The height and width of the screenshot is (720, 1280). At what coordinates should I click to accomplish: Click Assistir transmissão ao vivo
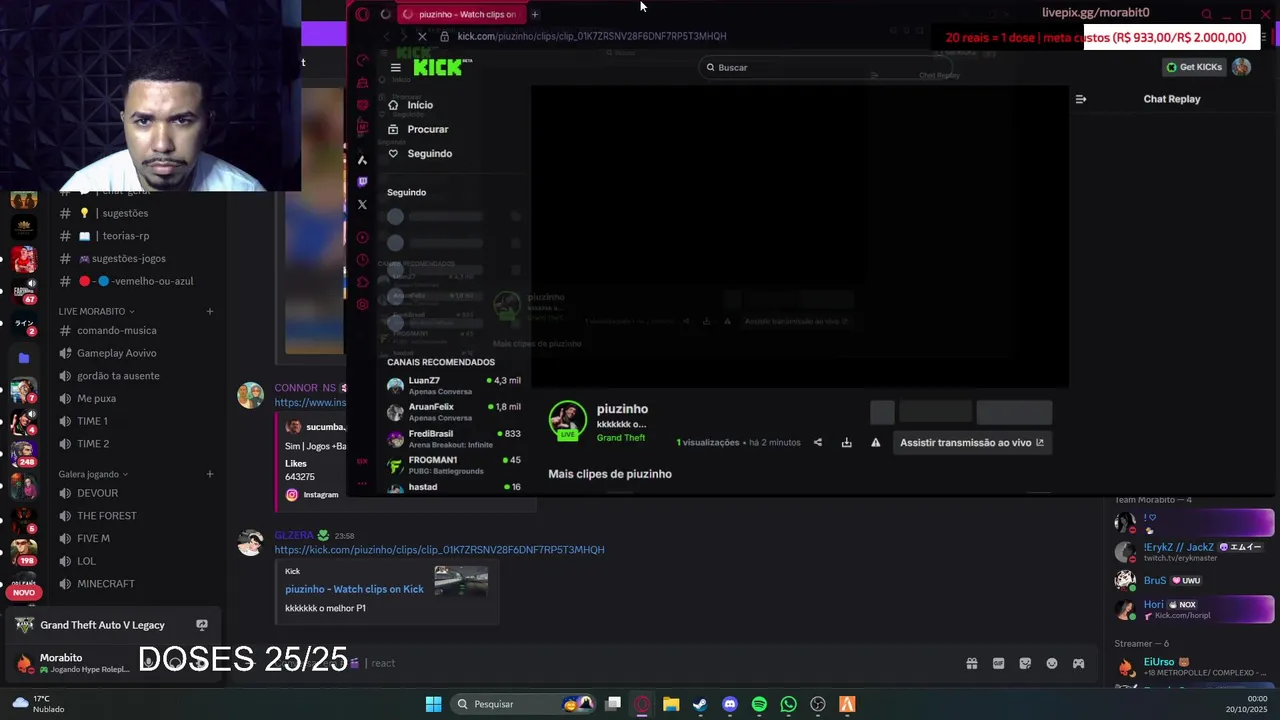pos(972,443)
